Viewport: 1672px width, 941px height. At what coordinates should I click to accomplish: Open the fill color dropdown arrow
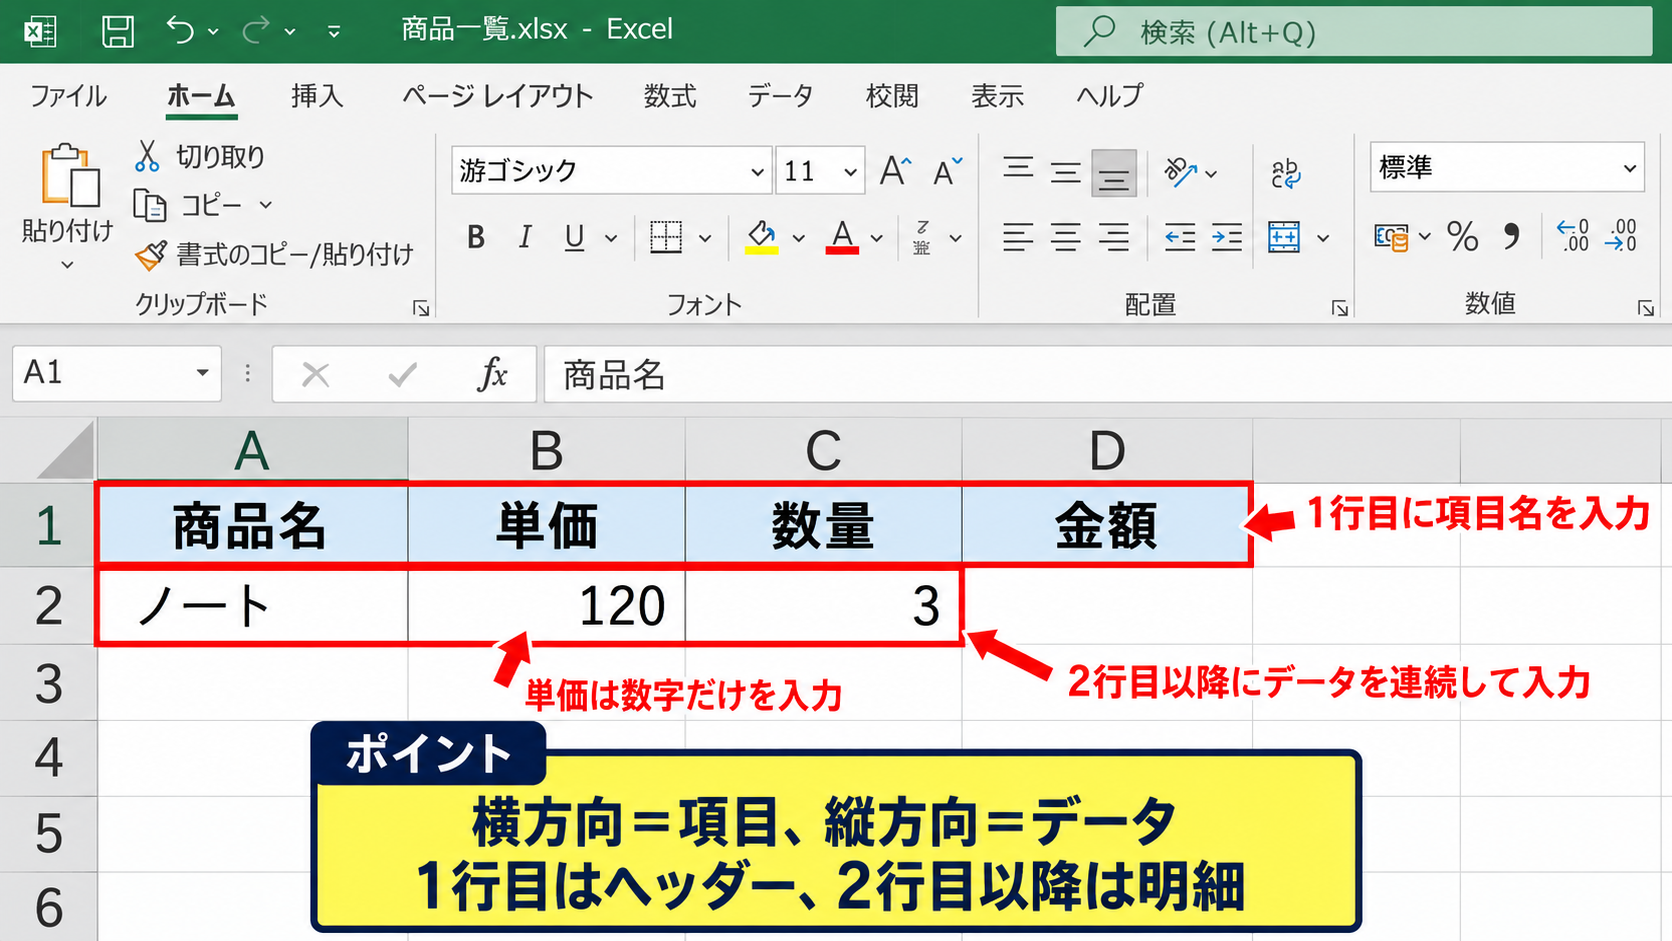[x=798, y=238]
